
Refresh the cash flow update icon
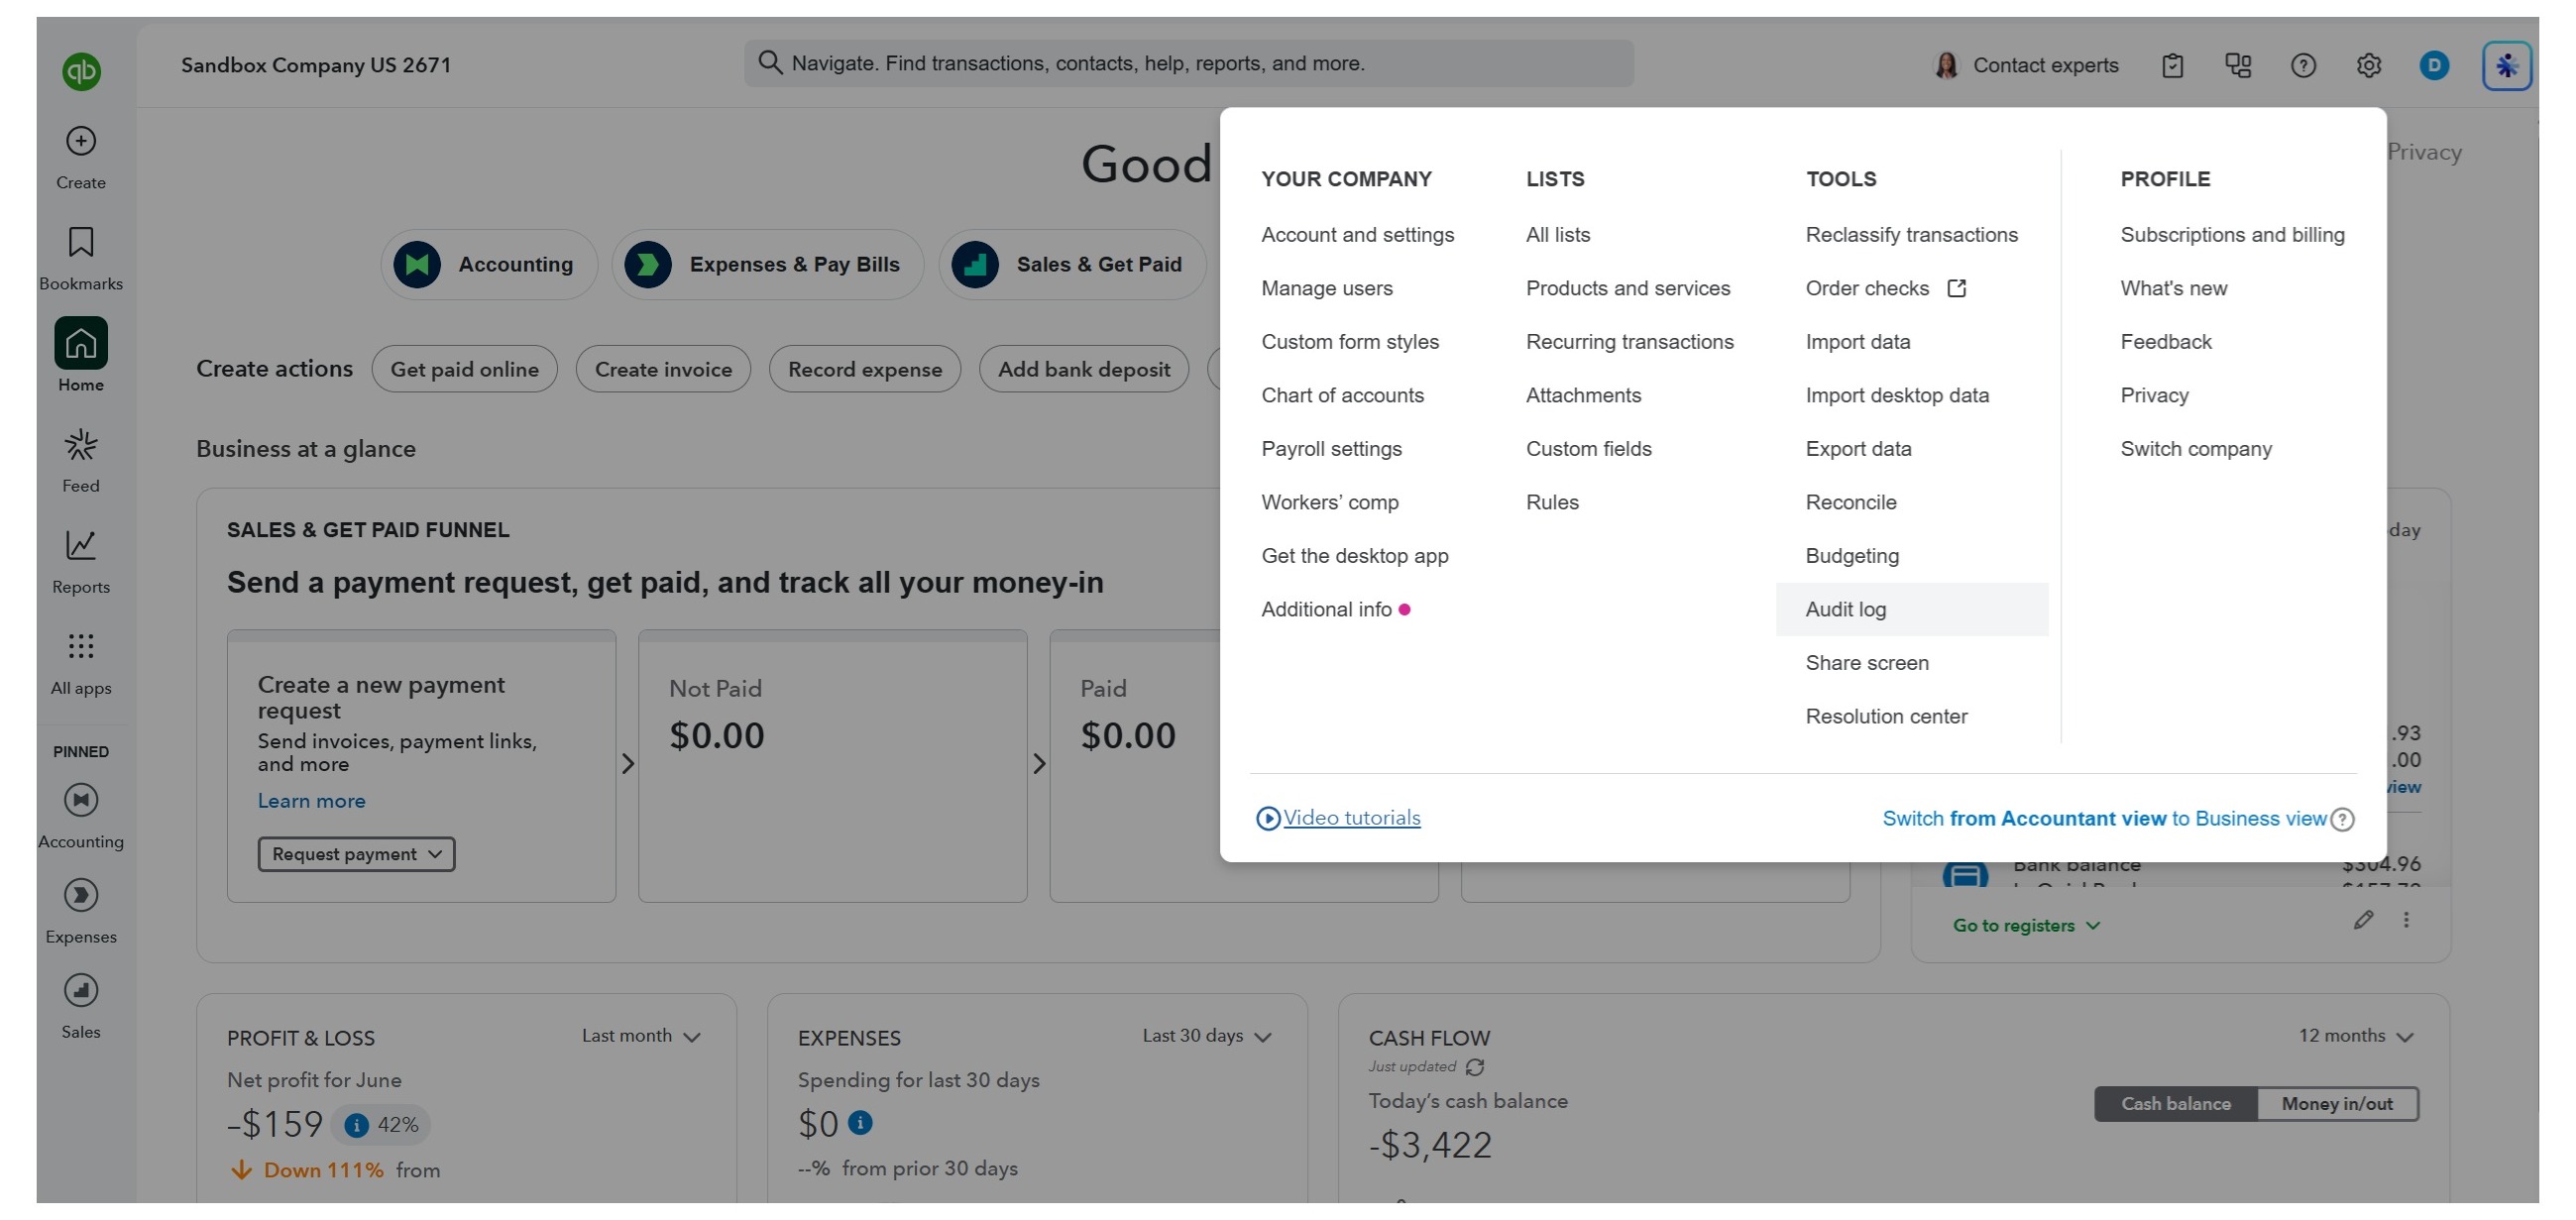click(1474, 1067)
